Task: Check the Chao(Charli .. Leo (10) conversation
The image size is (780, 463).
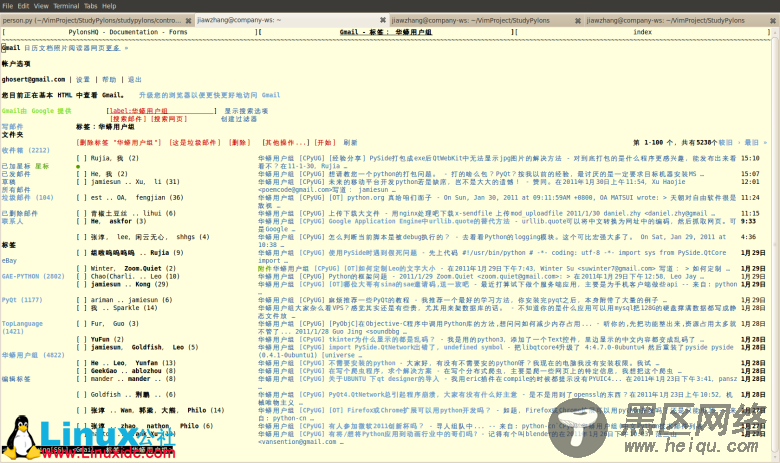Action: click(82, 277)
